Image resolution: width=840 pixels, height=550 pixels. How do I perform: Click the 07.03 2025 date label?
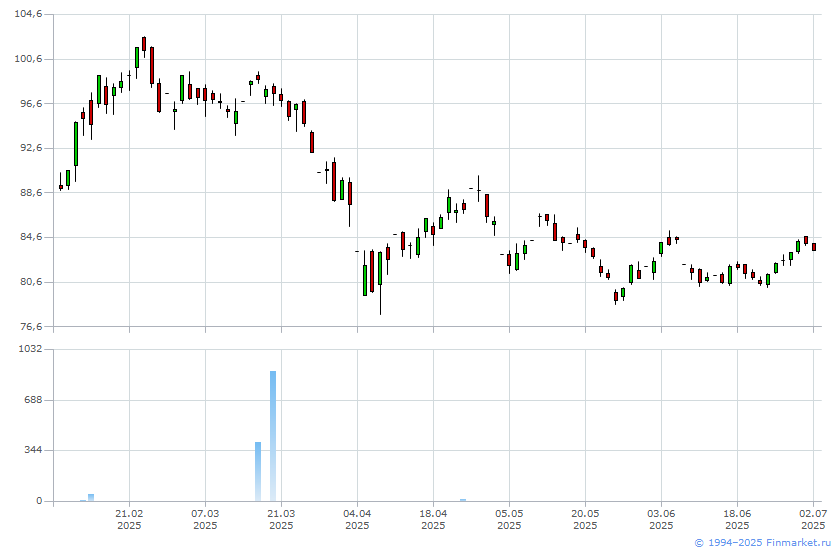205,519
